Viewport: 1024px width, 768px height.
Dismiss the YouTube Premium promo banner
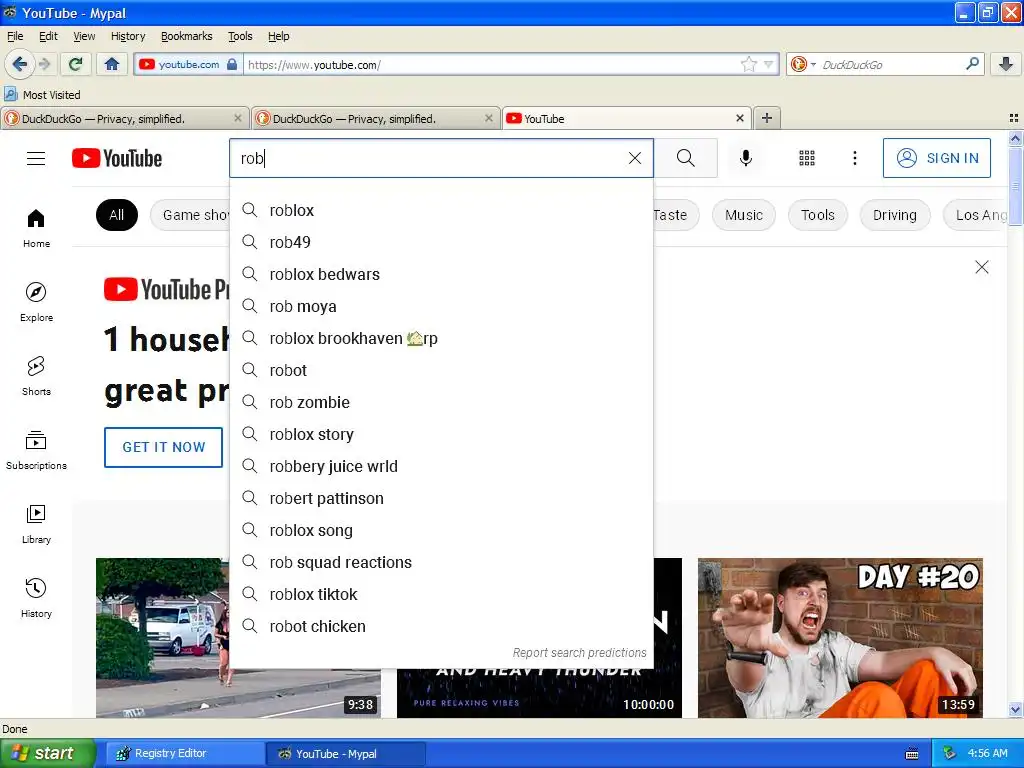981,267
